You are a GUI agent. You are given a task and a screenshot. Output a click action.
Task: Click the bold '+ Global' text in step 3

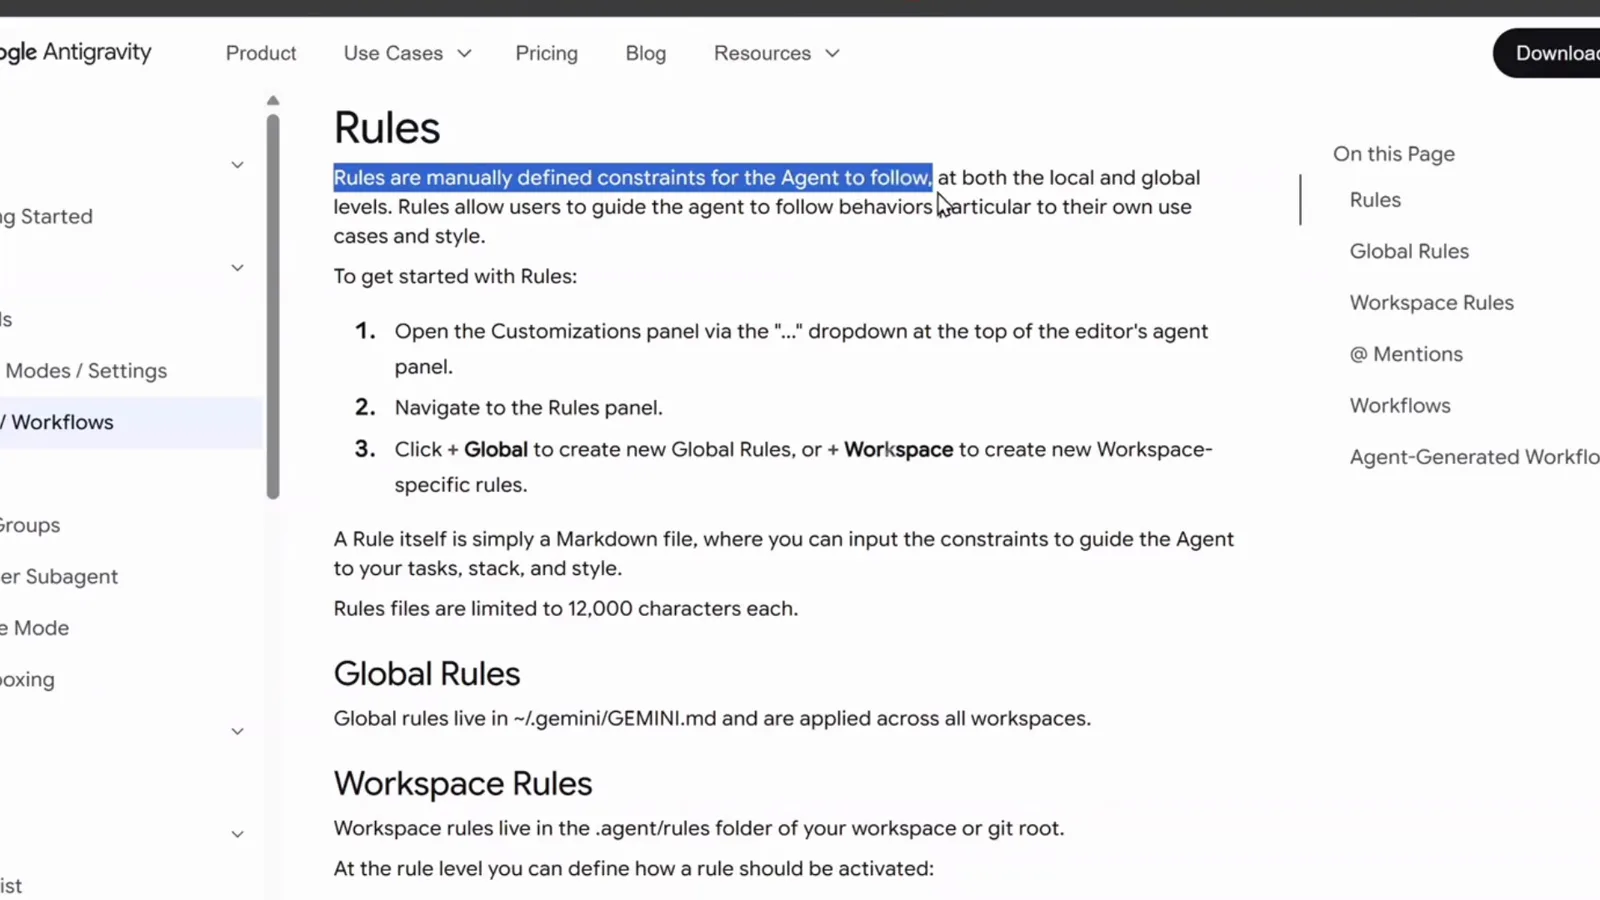point(487,450)
